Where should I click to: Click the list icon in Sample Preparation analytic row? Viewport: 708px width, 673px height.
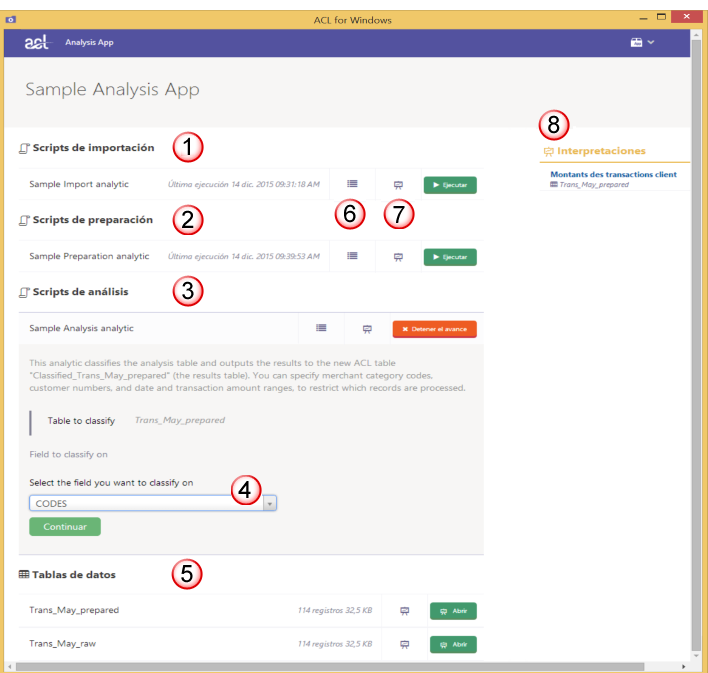(352, 256)
